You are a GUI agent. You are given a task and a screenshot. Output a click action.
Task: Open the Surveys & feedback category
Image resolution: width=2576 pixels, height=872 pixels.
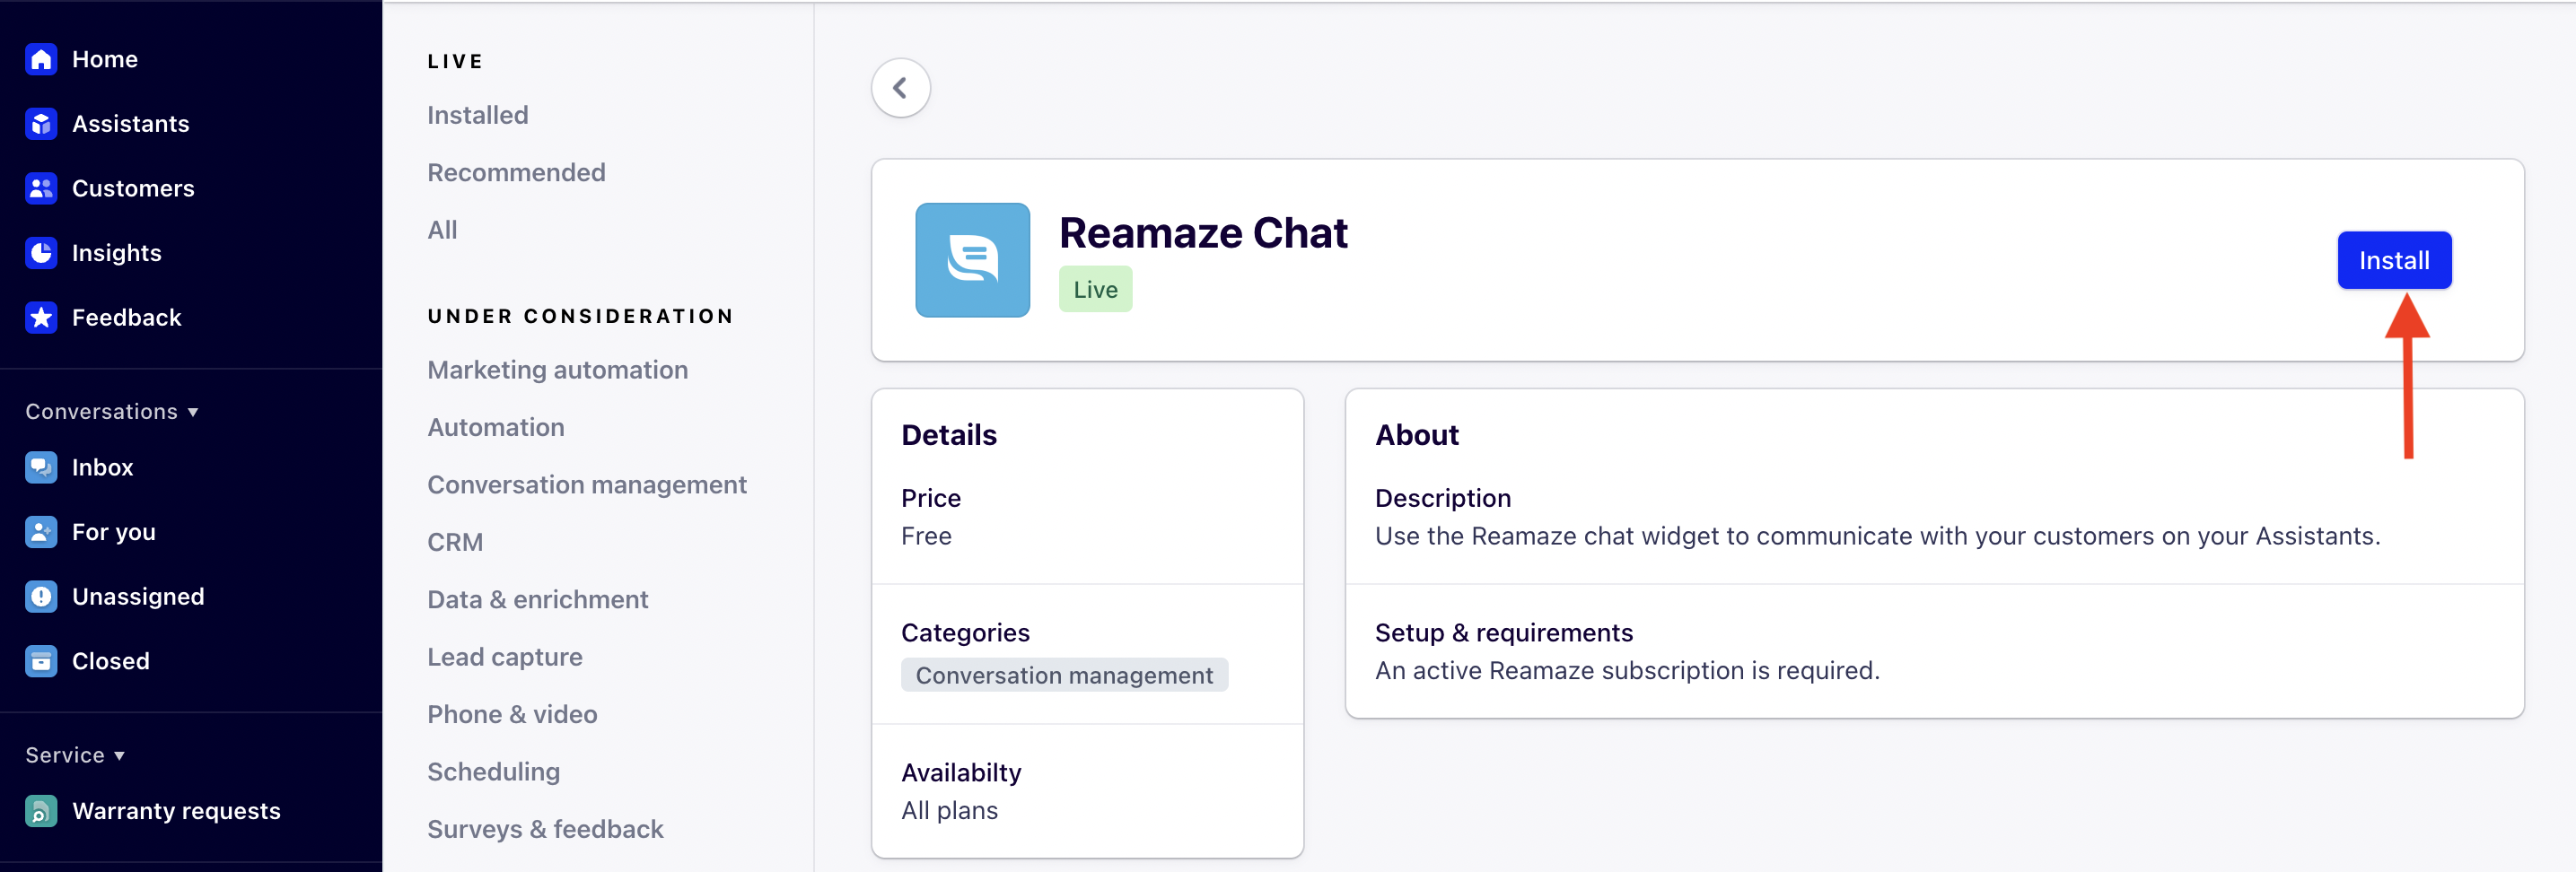pos(545,829)
